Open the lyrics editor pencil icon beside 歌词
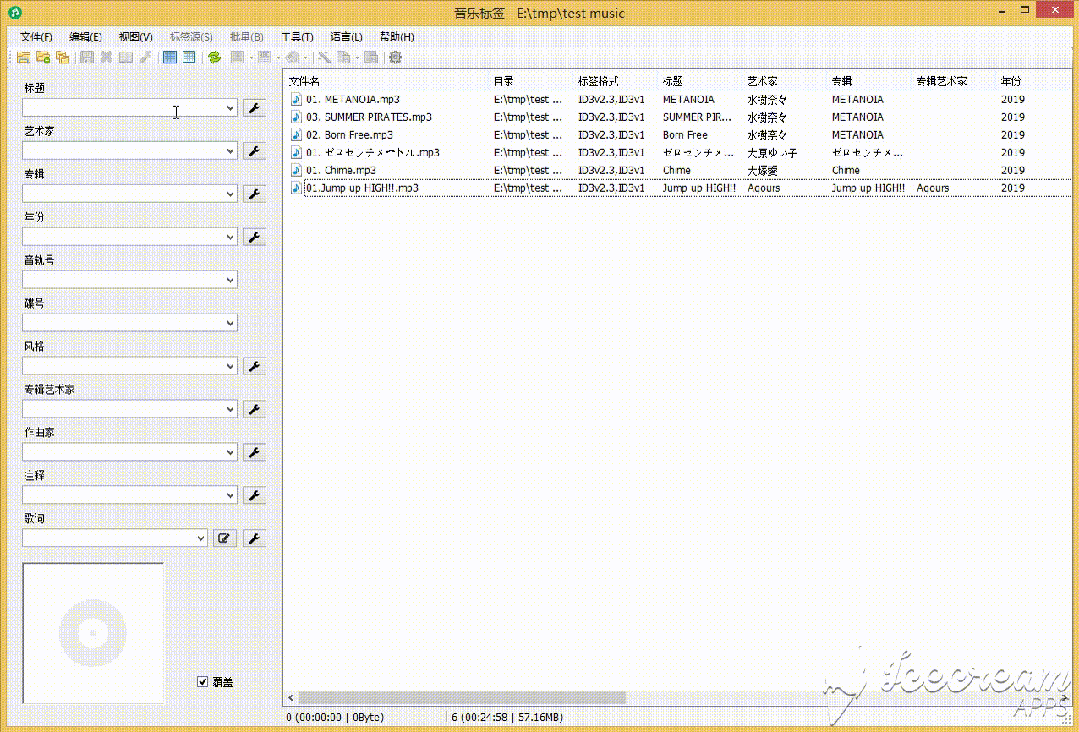Screen dimensions: 1079x732 click(x=225, y=537)
